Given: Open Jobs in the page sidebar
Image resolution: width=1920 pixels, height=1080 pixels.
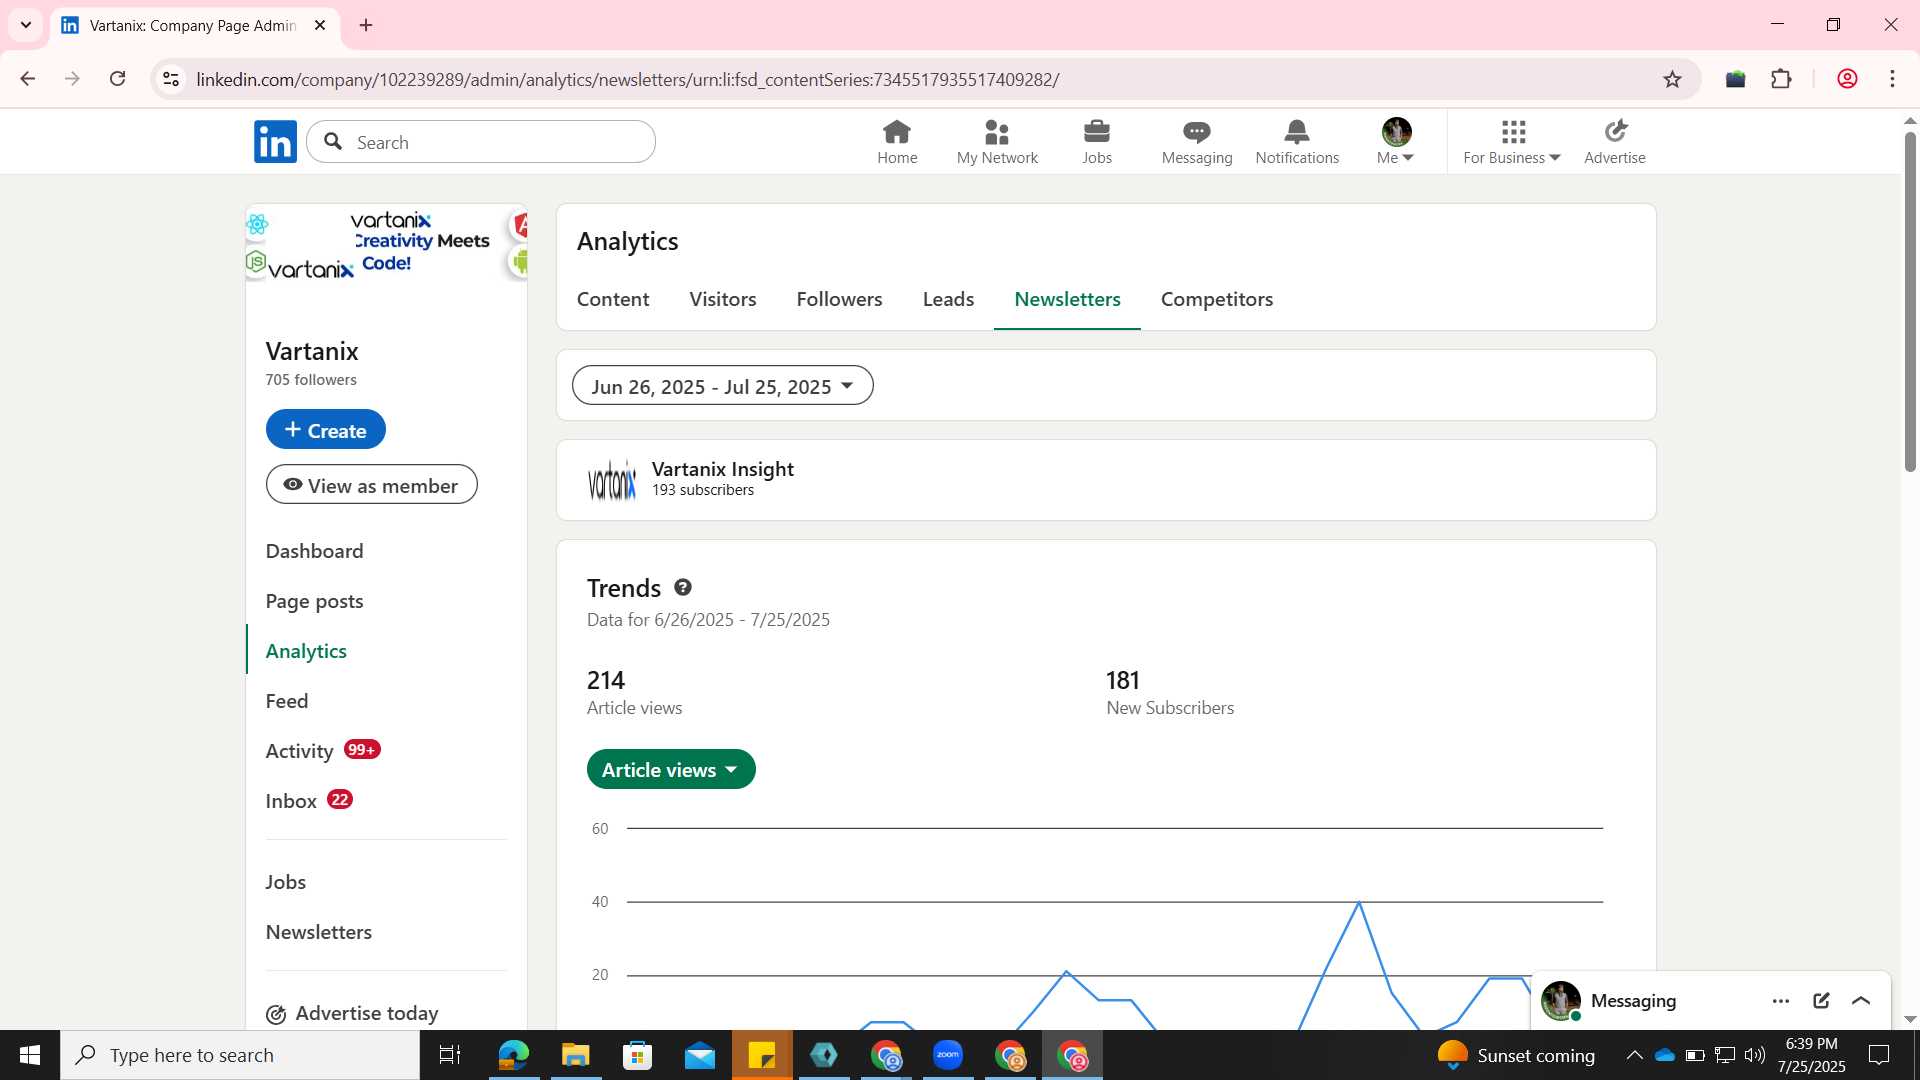Looking at the screenshot, I should (x=286, y=882).
